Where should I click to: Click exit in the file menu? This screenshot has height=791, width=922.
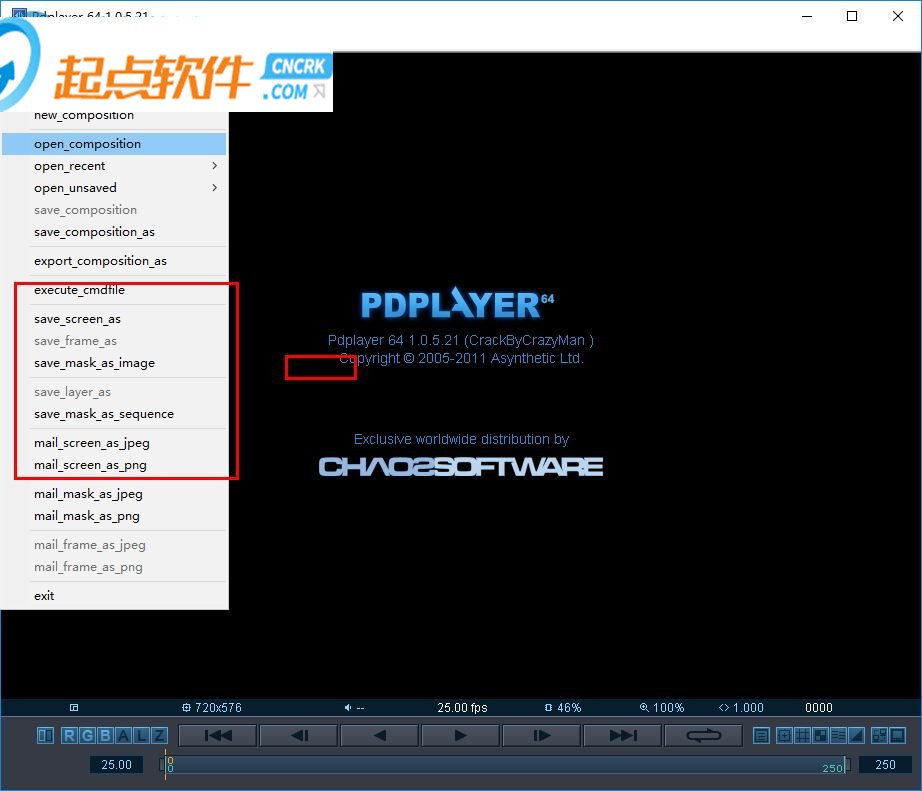(x=114, y=596)
